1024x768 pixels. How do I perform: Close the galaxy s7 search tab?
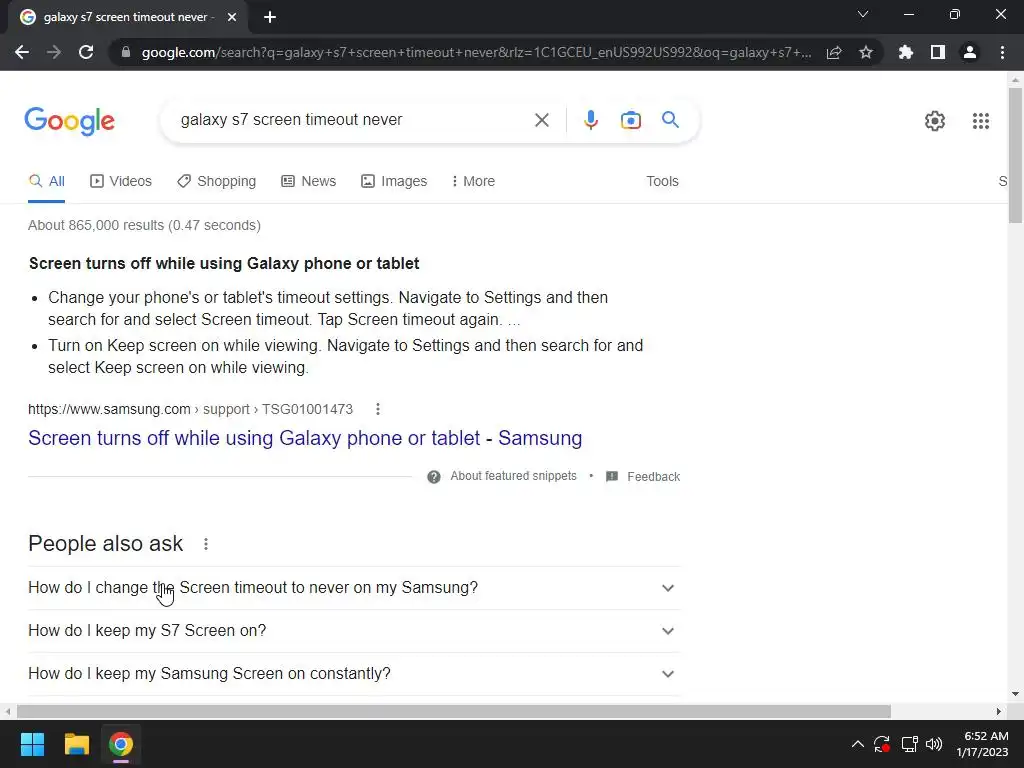tap(232, 17)
